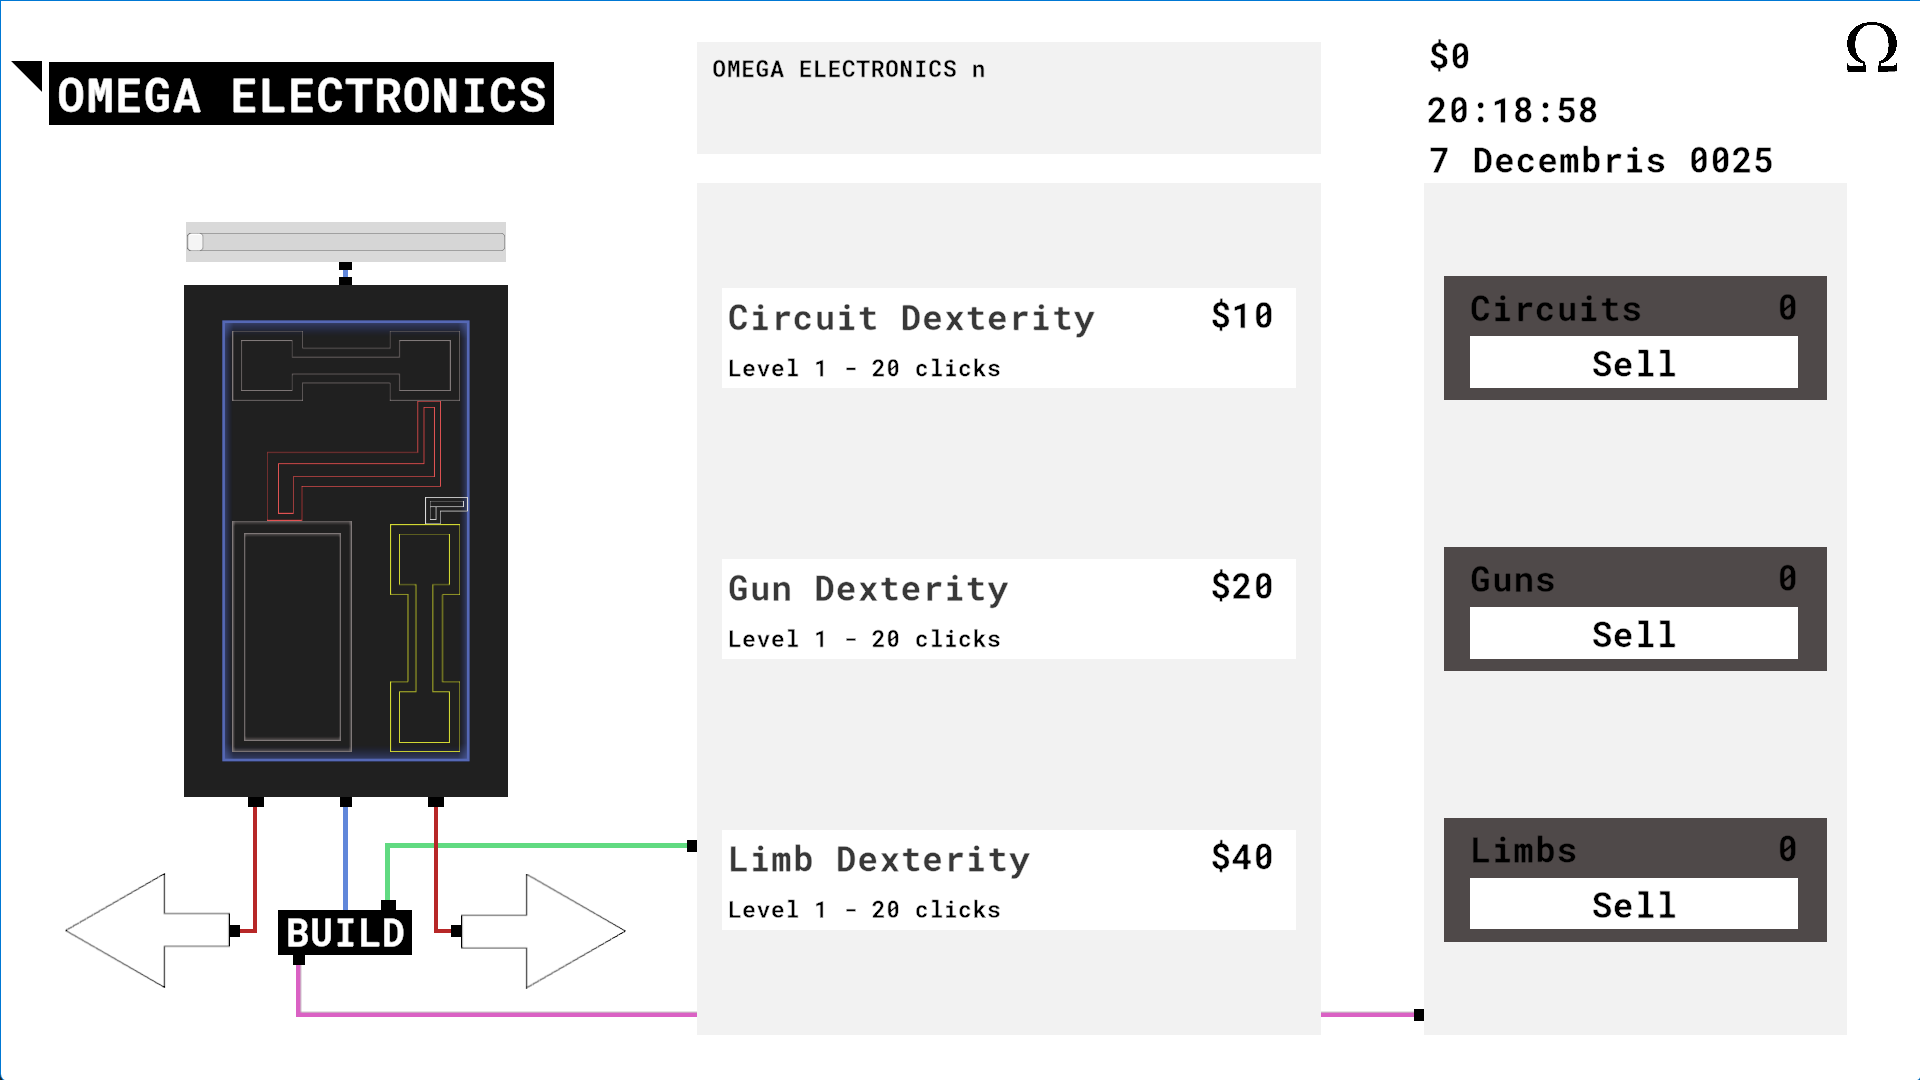The height and width of the screenshot is (1080, 1920).
Task: Click the Omega symbol icon
Action: coord(1871,48)
